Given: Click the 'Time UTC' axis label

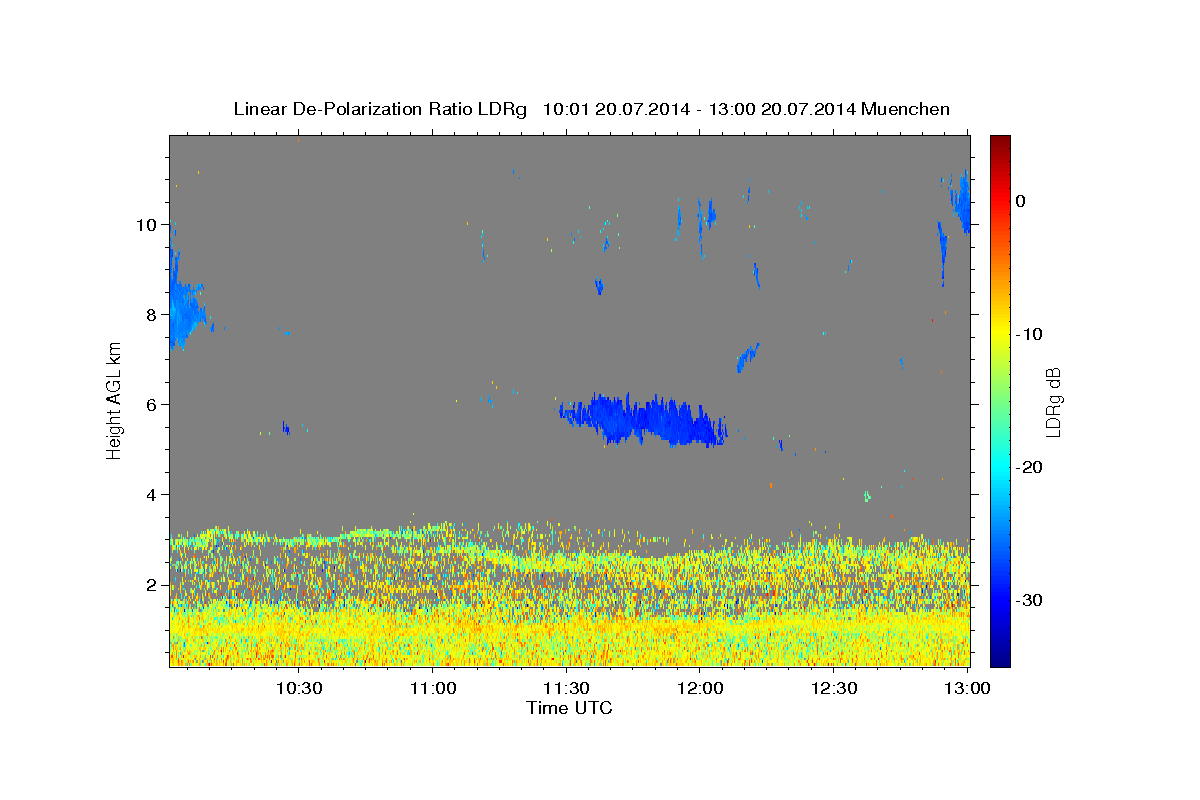Looking at the screenshot, I should 569,708.
